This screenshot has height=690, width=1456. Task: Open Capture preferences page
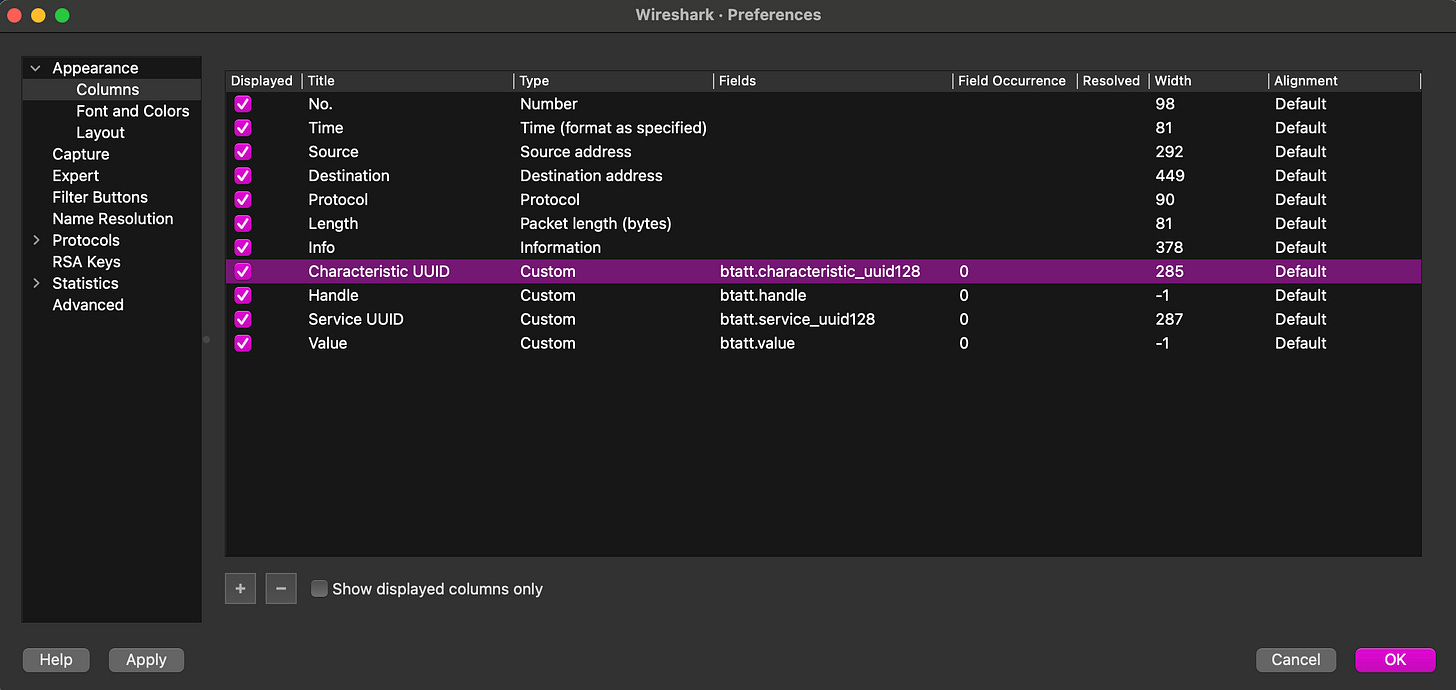(x=81, y=154)
